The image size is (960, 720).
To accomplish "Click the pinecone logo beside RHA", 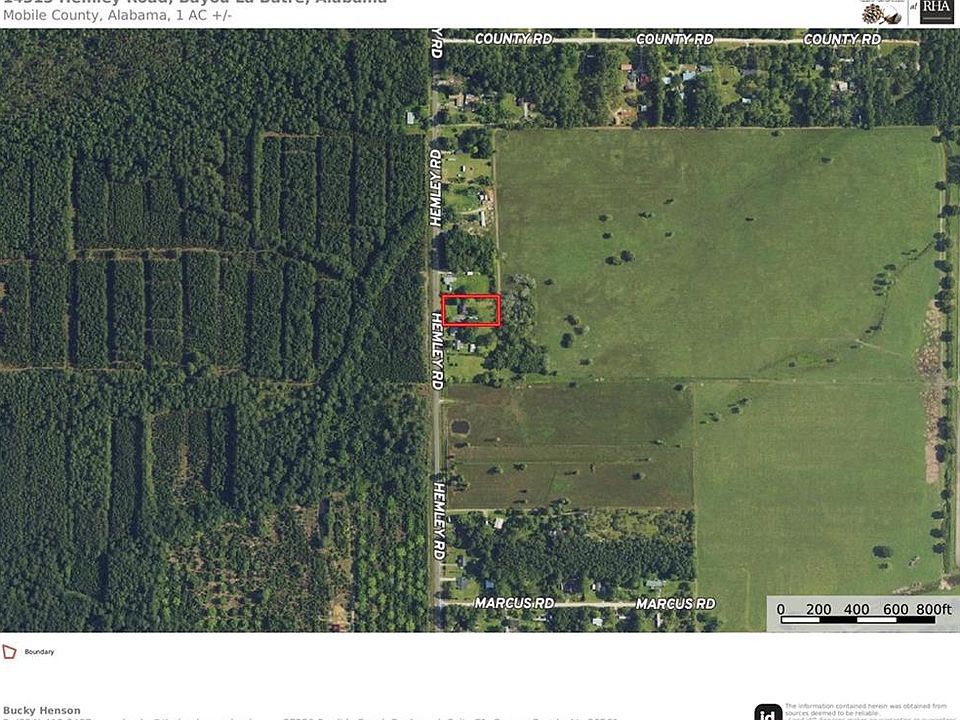I will click(x=881, y=13).
